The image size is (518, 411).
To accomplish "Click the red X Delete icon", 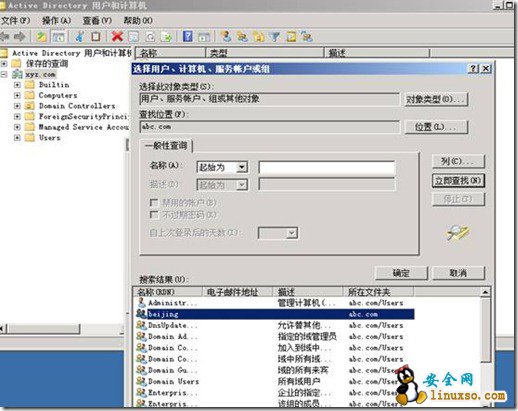I will coord(117,36).
